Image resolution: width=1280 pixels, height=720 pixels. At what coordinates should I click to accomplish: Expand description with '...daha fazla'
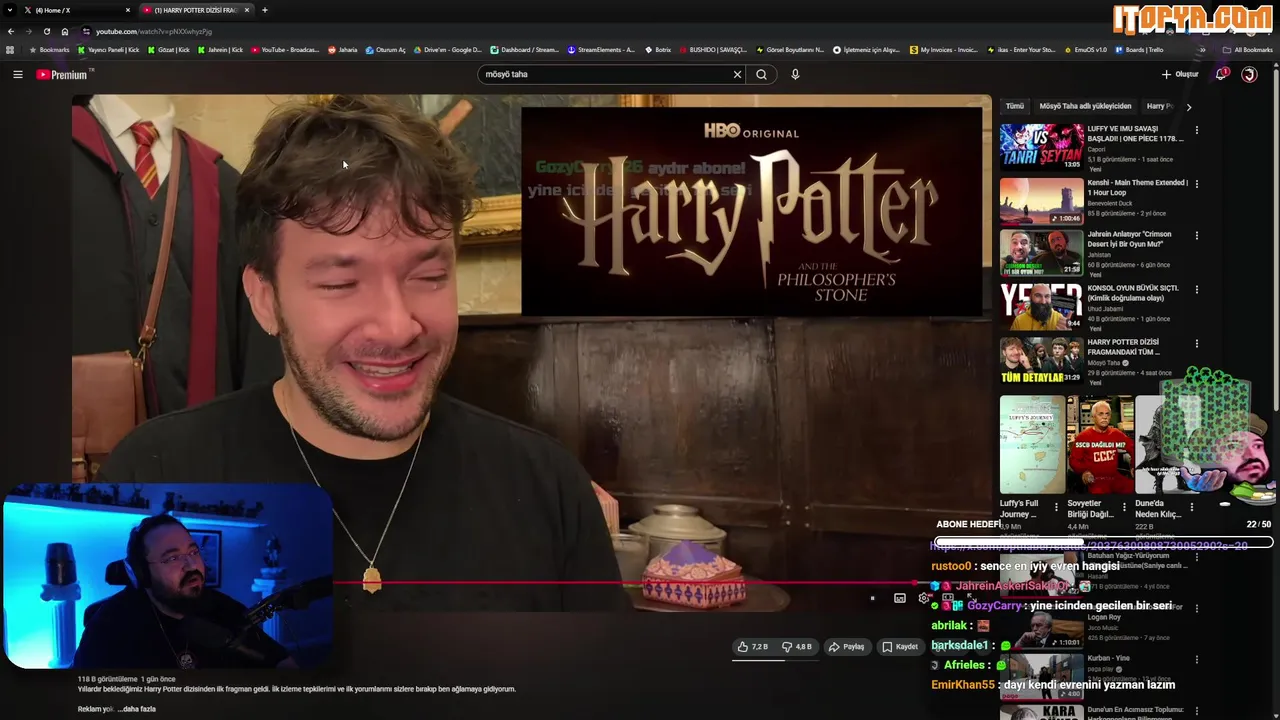(137, 709)
